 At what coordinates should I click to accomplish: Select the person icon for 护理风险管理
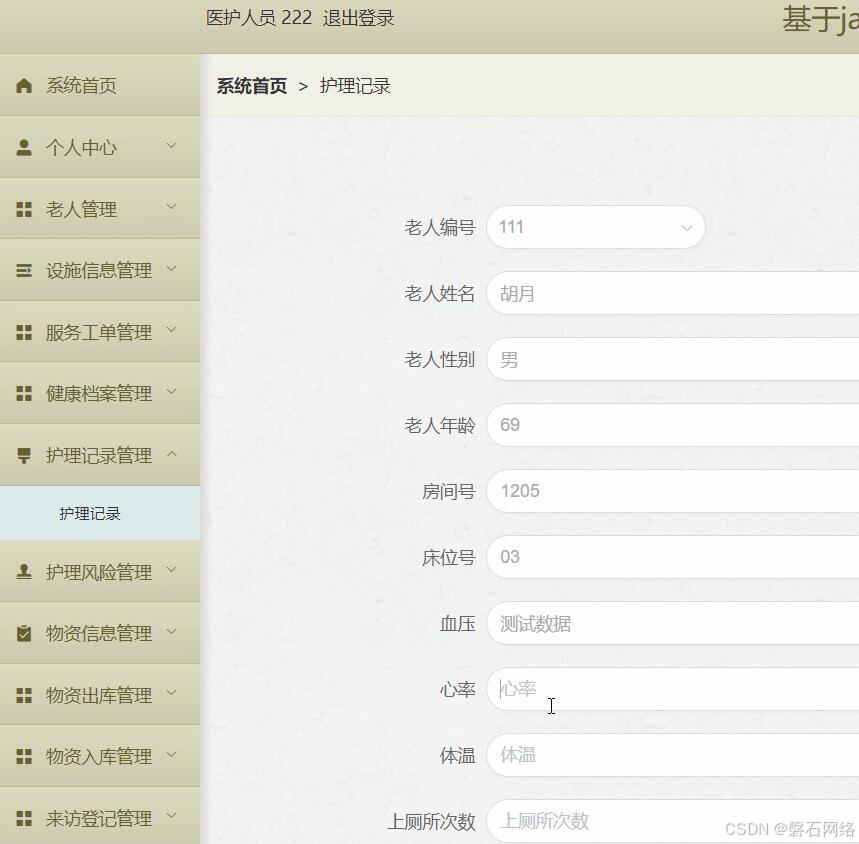pyautogui.click(x=22, y=571)
